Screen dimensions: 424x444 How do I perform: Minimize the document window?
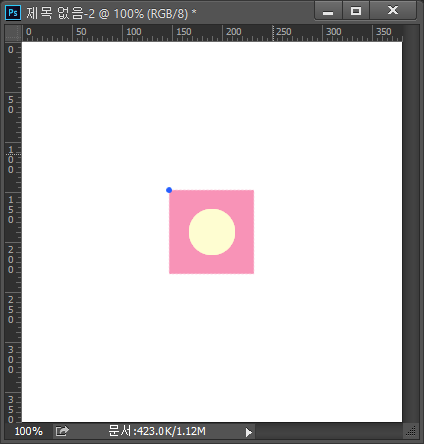pos(328,11)
